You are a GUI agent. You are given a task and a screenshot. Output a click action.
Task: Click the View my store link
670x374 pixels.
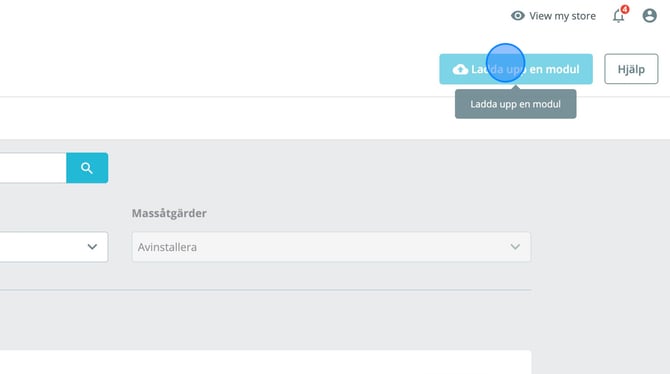point(553,16)
